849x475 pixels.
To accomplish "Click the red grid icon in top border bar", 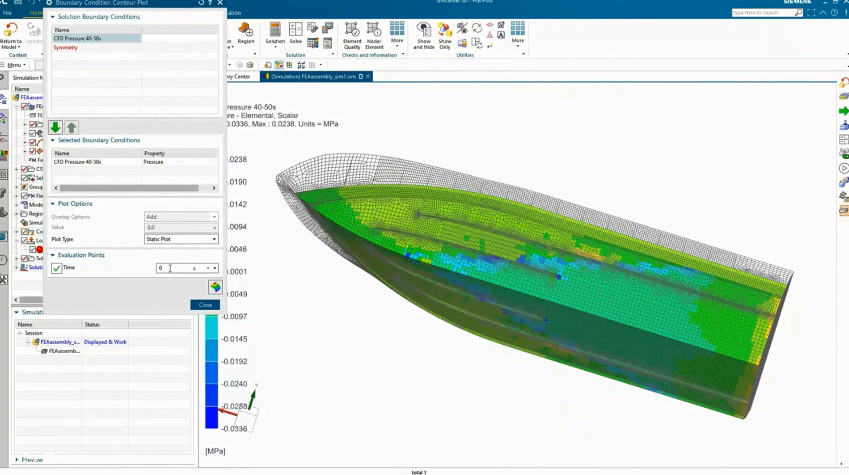I will point(289,65).
